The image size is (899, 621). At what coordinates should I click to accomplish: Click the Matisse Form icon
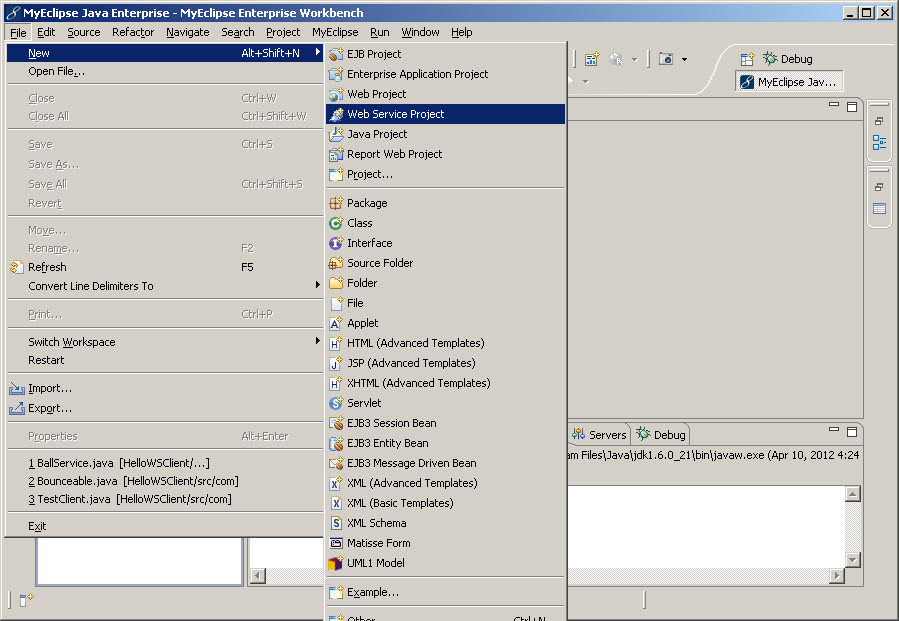(x=336, y=543)
